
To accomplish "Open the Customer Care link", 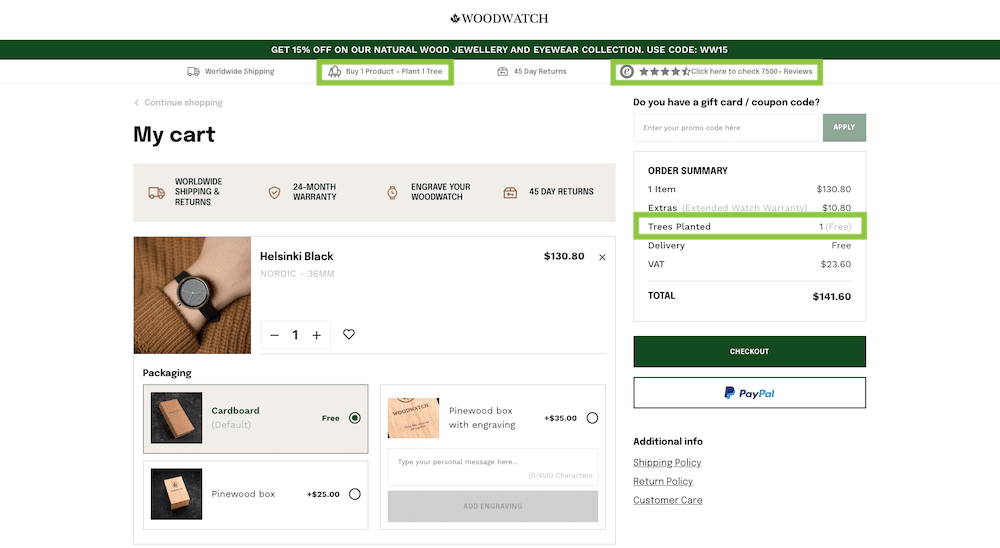I will (668, 500).
